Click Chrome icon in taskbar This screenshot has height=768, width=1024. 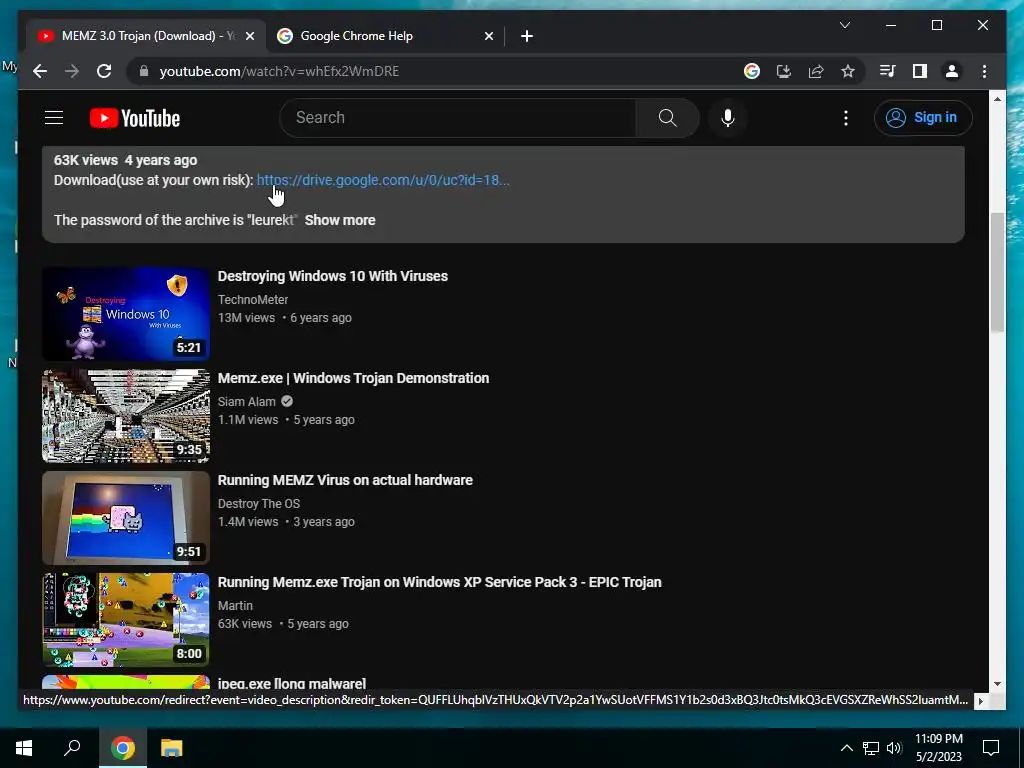(123, 748)
